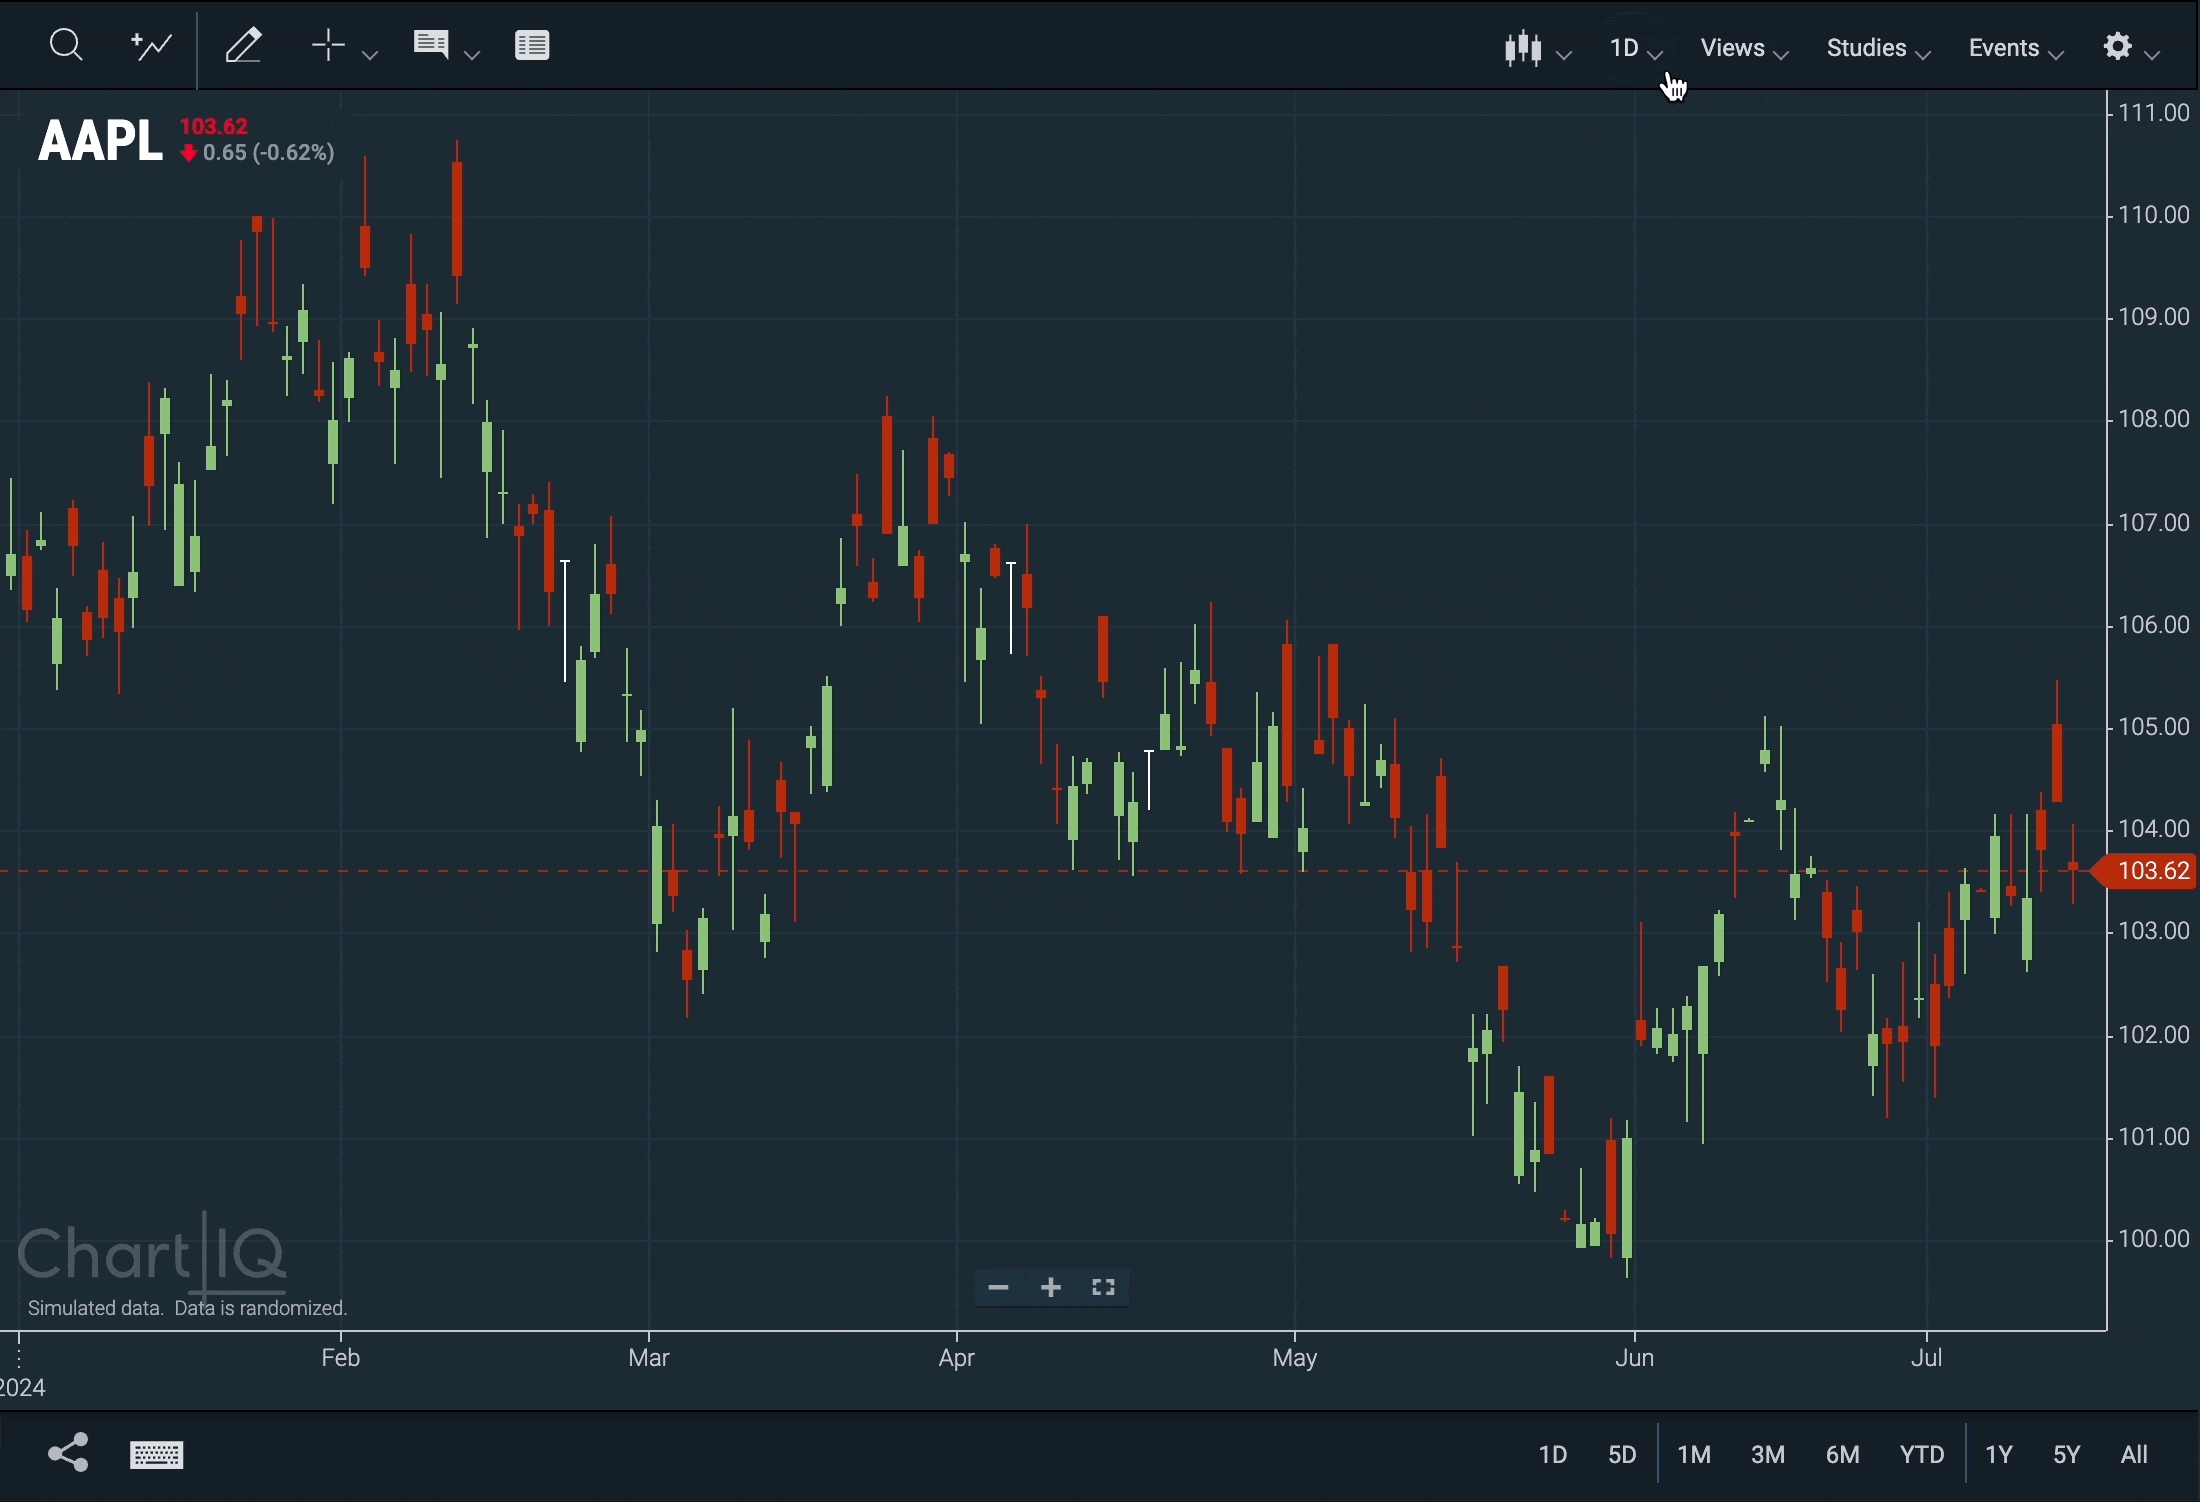The height and width of the screenshot is (1502, 2200).
Task: Toggle the table view icon
Action: (533, 45)
